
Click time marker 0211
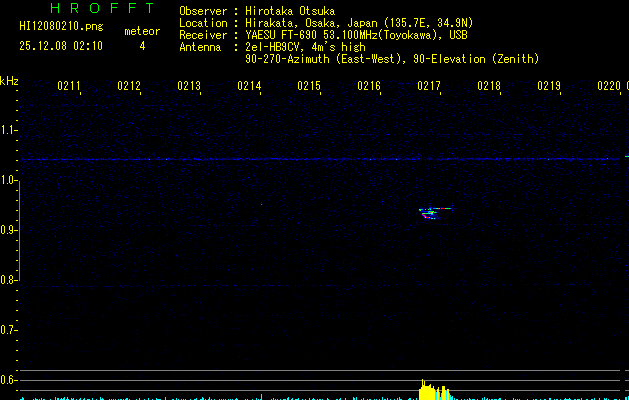[69, 86]
